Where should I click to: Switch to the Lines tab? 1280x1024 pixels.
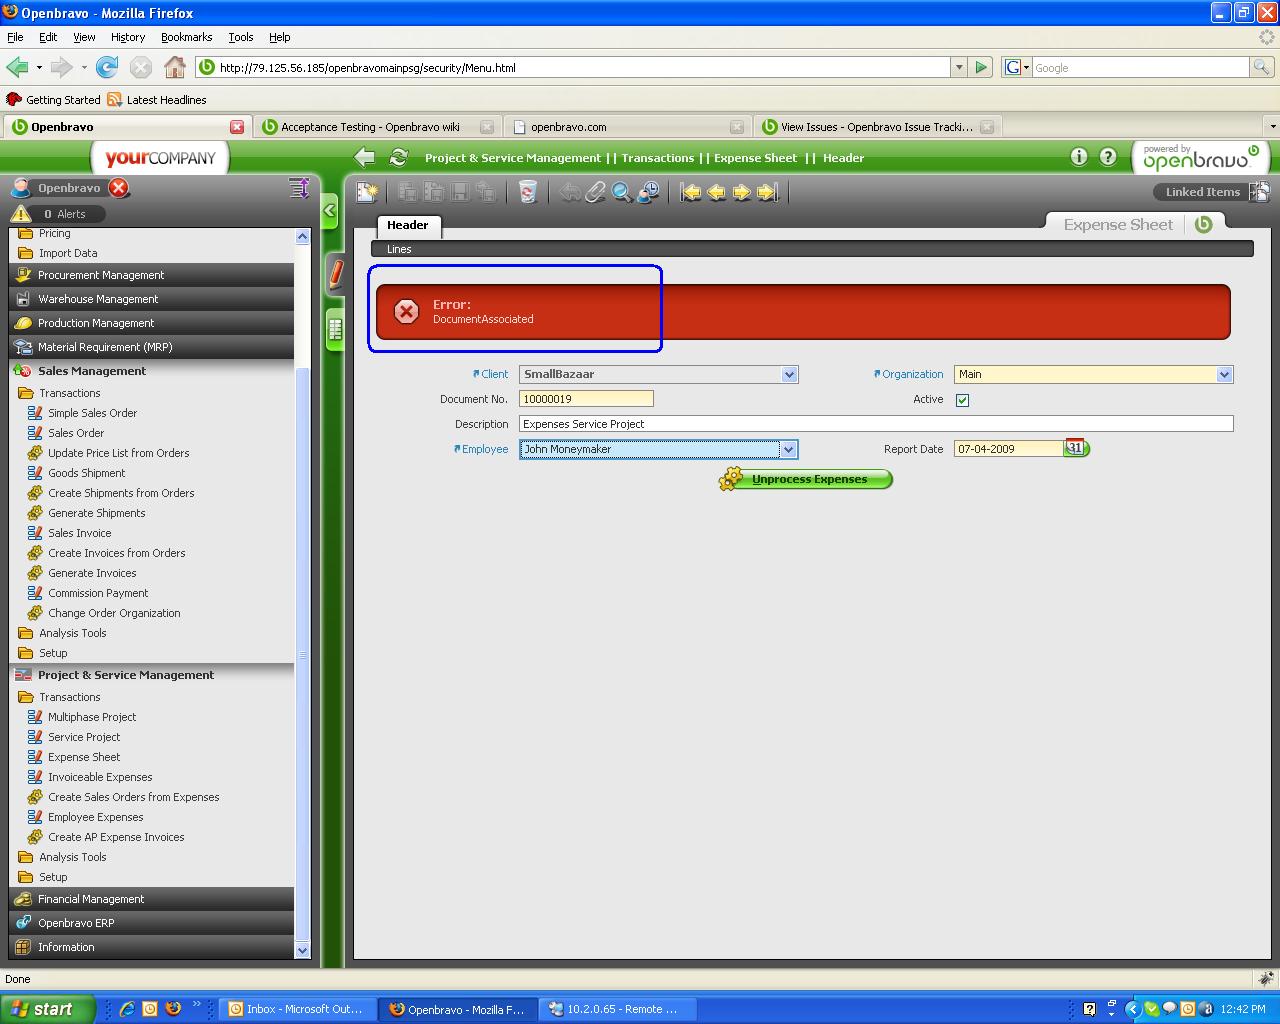[399, 249]
